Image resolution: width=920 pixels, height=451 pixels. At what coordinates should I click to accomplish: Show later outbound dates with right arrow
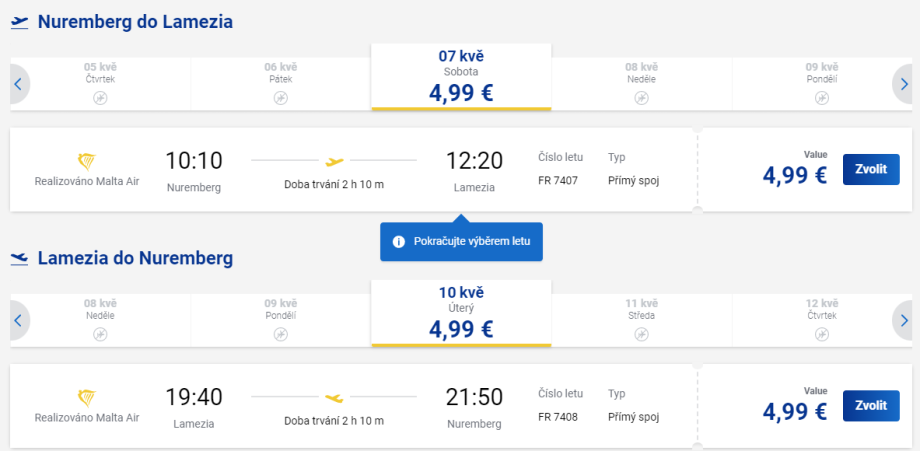(903, 85)
